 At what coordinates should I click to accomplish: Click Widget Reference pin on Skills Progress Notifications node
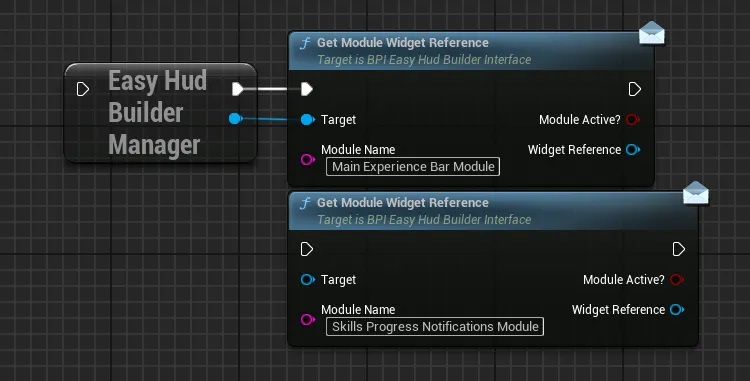point(677,310)
